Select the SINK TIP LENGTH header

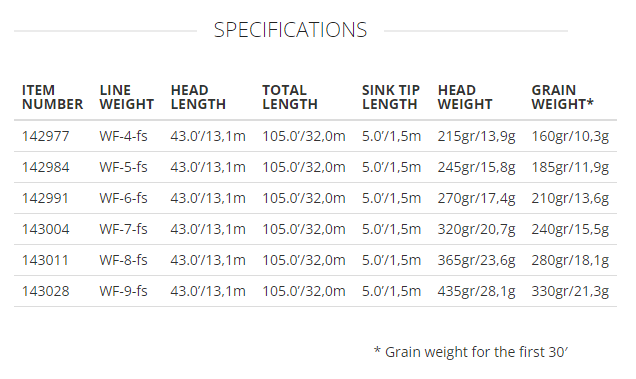click(391, 97)
